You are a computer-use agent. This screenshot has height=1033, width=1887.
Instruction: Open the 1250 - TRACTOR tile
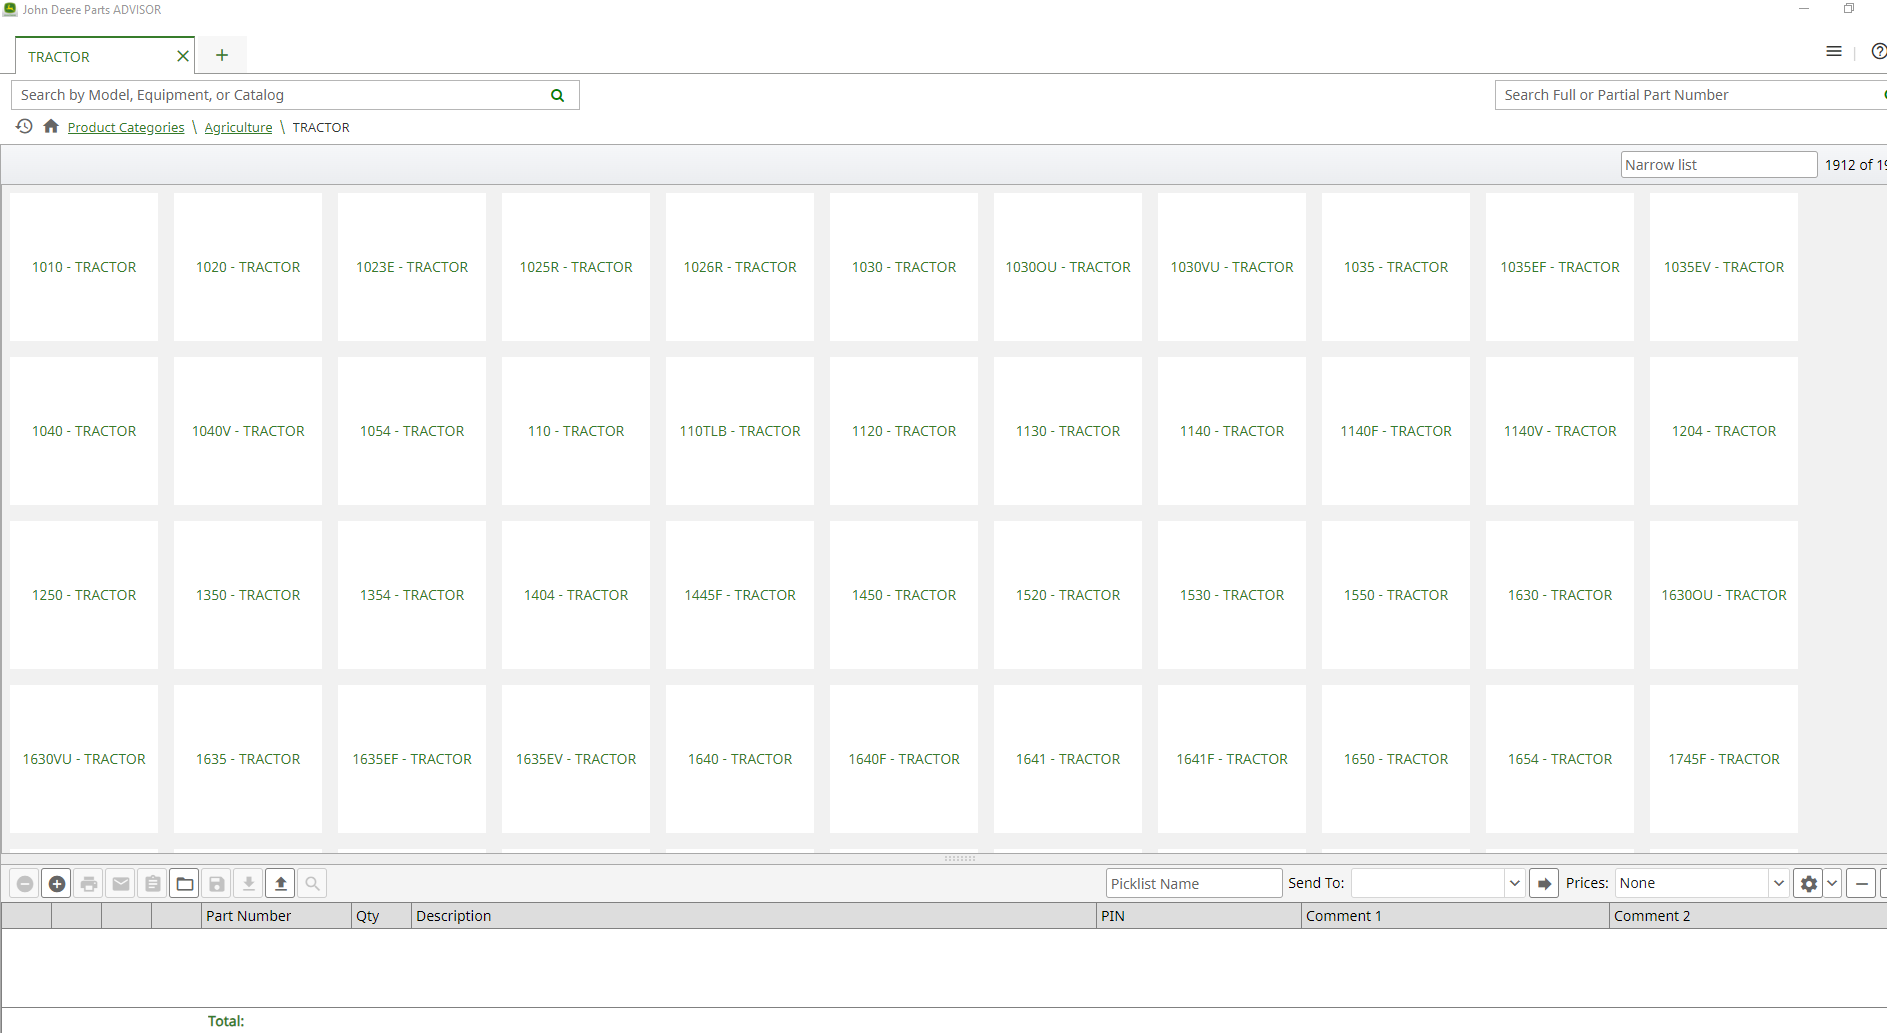tap(84, 595)
